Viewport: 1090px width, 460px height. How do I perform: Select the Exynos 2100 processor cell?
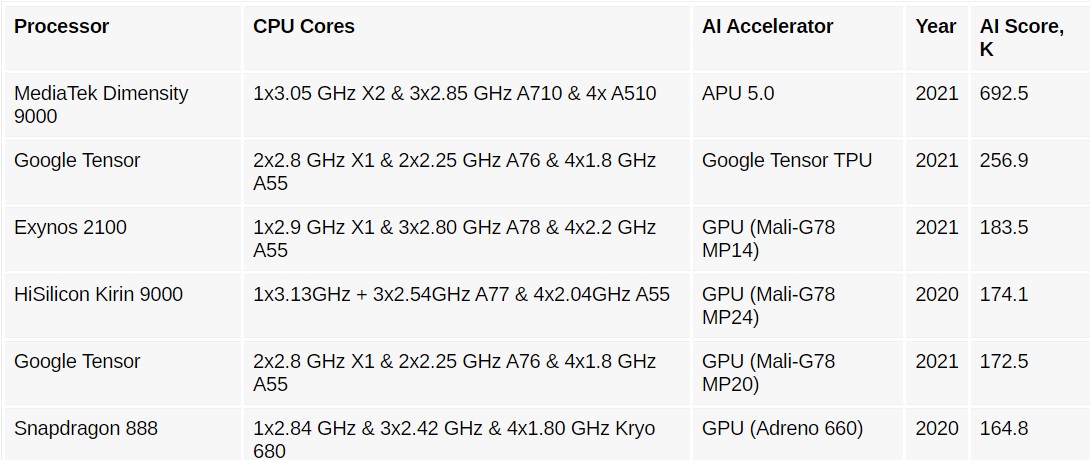point(71,227)
